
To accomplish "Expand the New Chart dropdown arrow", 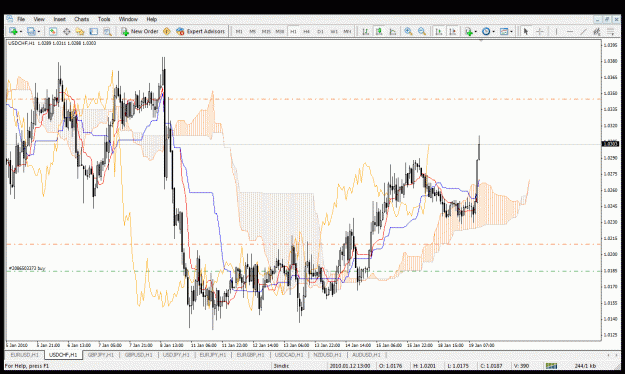I will pyautogui.click(x=20, y=31).
